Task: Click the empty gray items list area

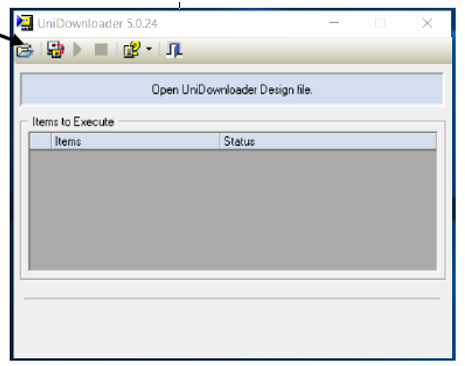Action: (233, 210)
